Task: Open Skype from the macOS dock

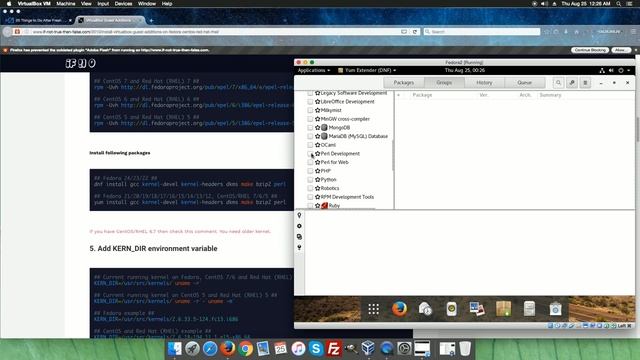Action: 316,349
